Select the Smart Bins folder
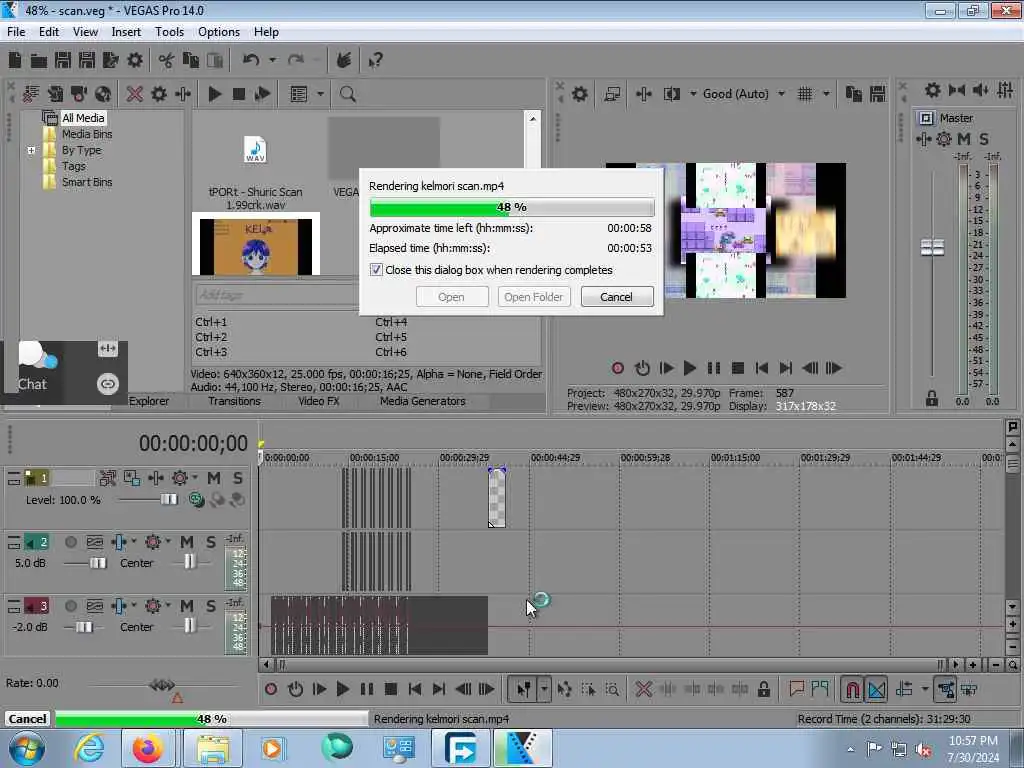 tap(87, 182)
